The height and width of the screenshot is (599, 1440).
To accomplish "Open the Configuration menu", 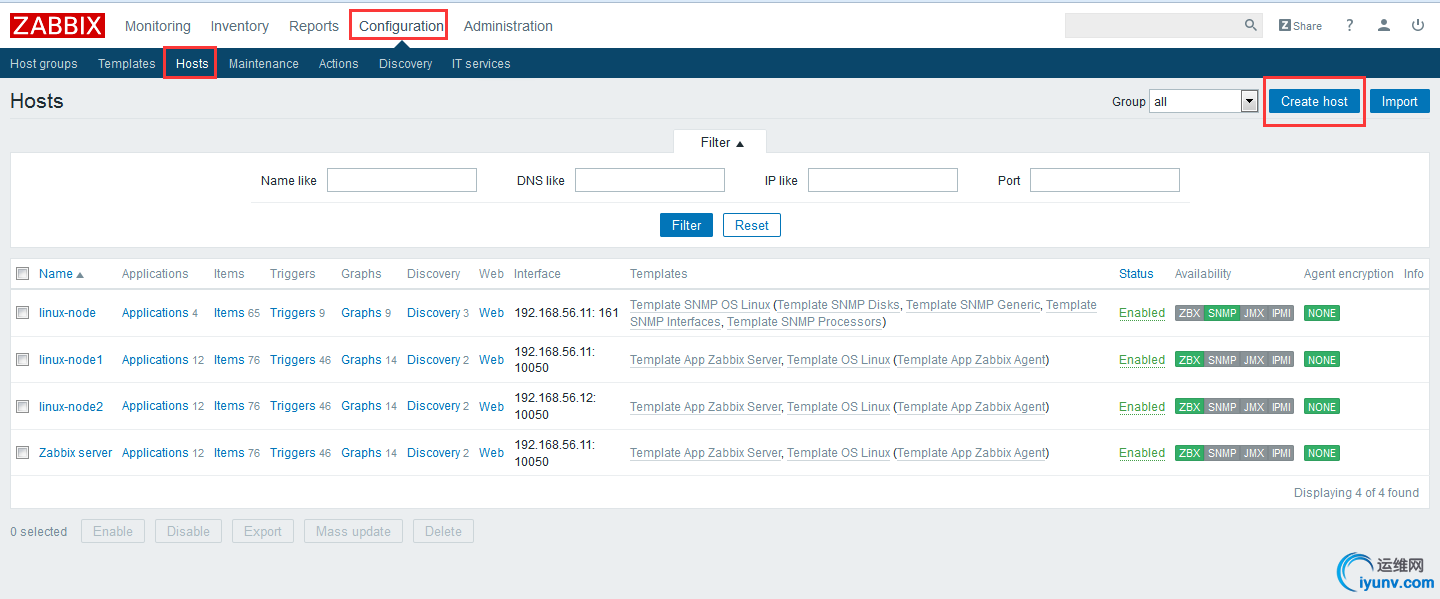I will [401, 26].
